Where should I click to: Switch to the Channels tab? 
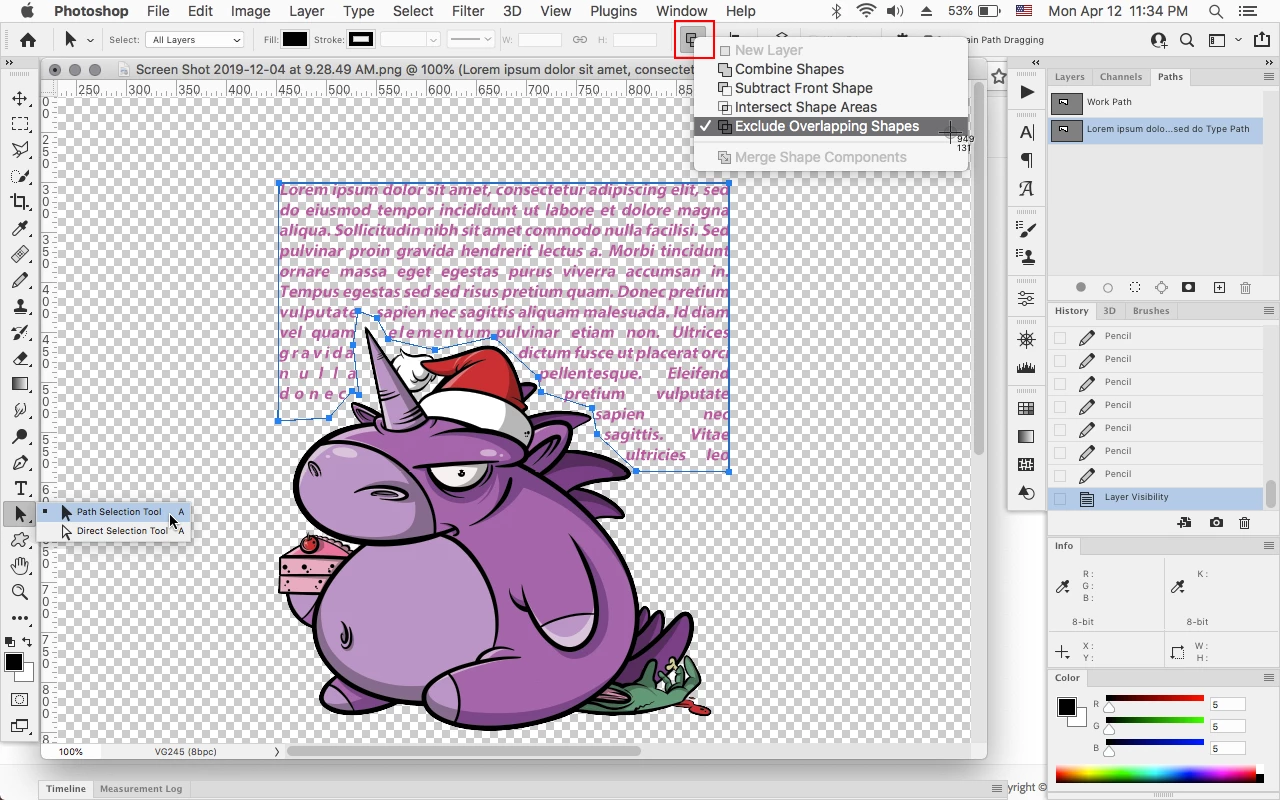click(x=1120, y=77)
